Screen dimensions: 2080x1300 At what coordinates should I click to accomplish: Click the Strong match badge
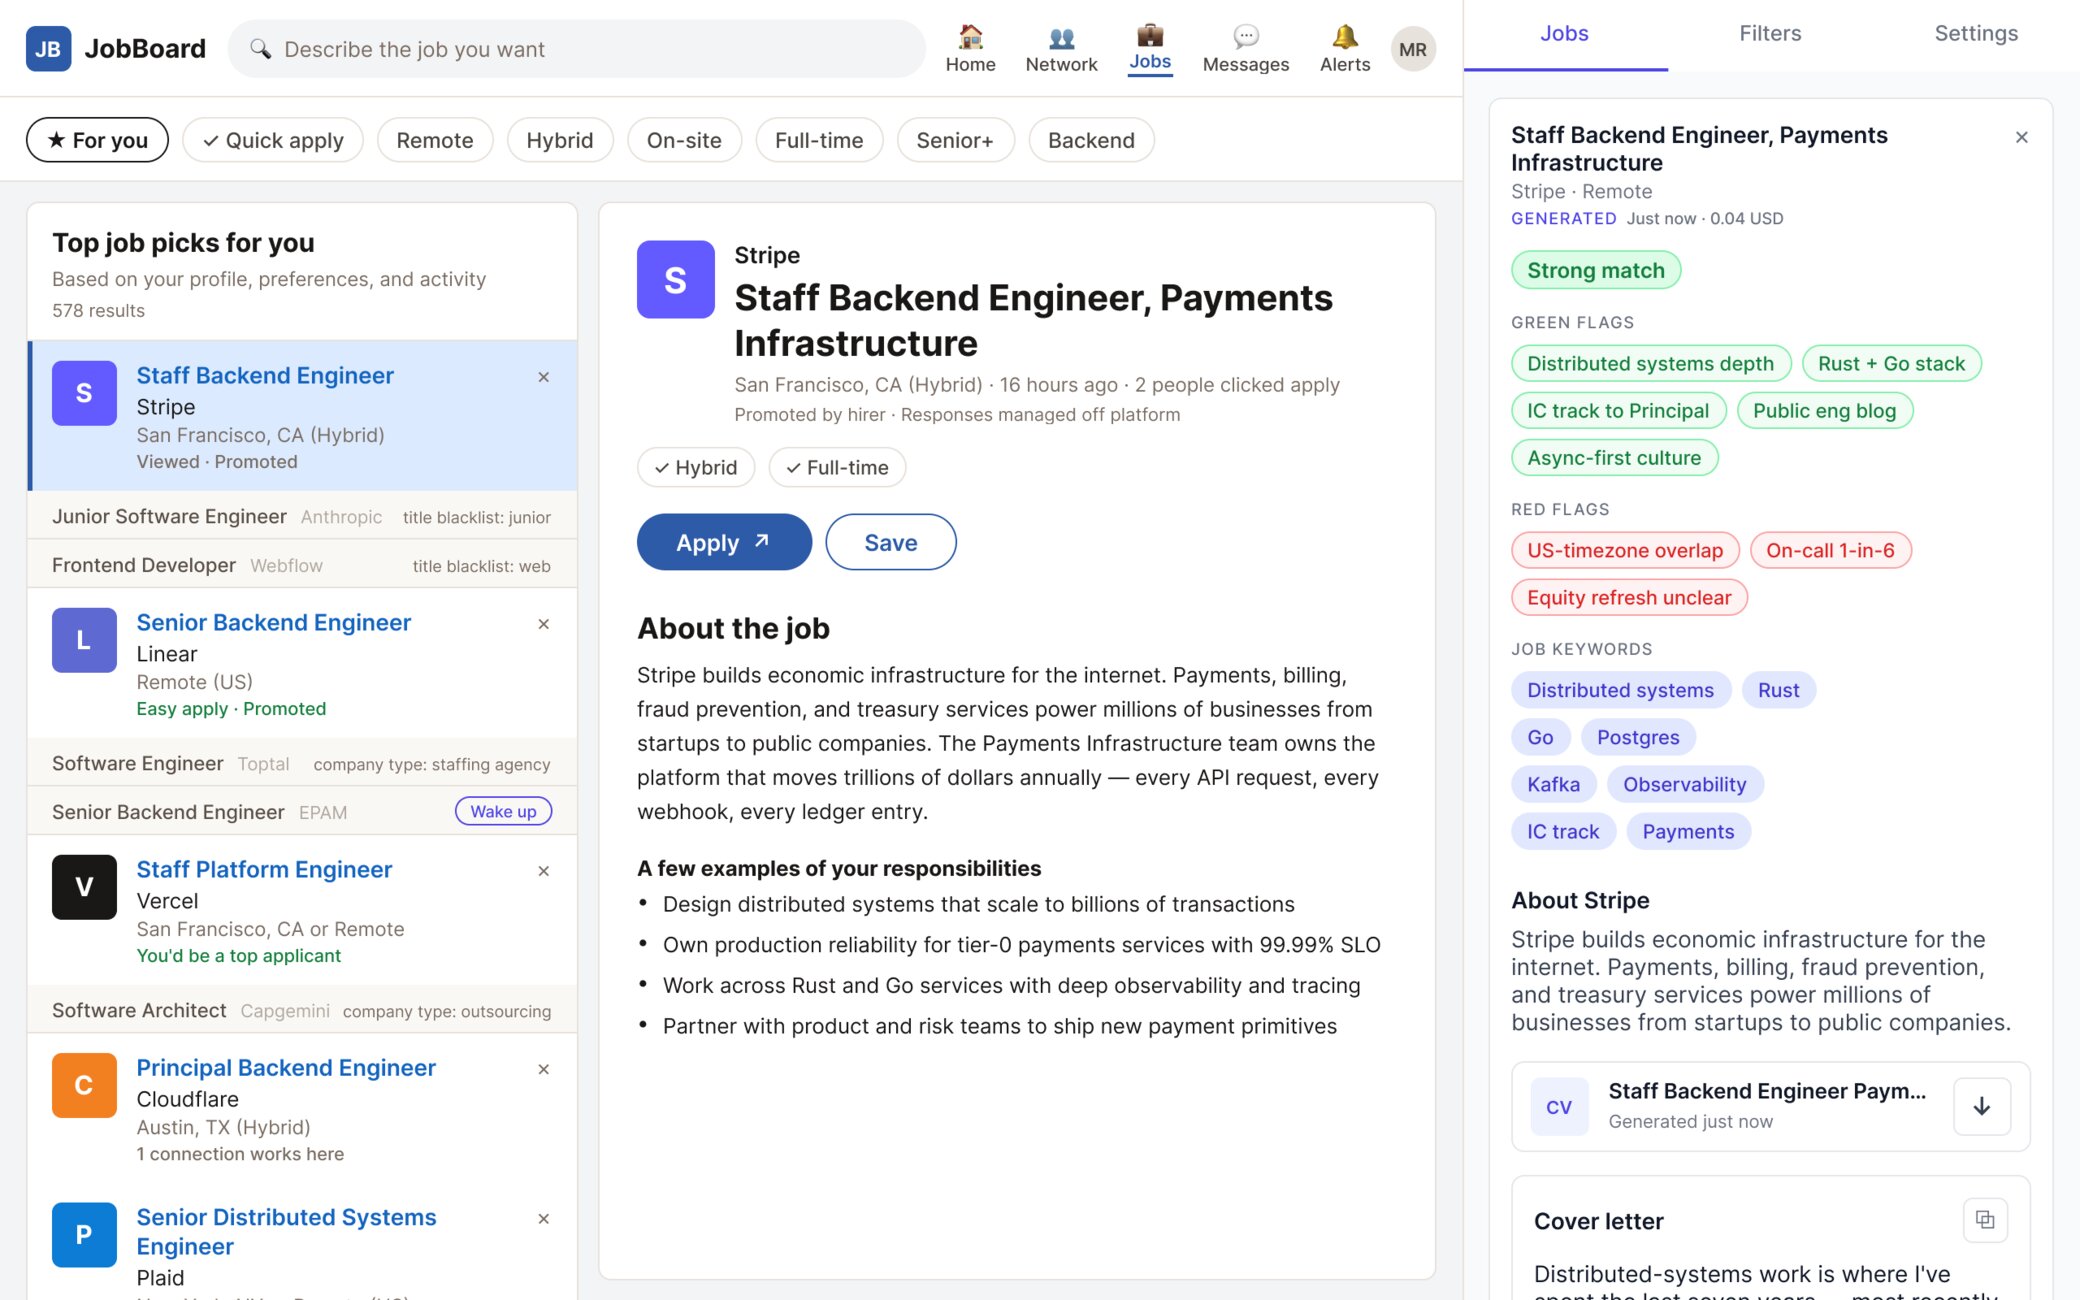1595,270
